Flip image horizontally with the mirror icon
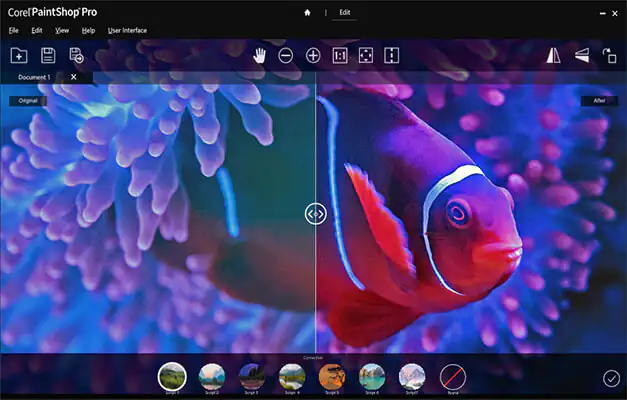Viewport: 627px width, 400px height. click(x=554, y=56)
